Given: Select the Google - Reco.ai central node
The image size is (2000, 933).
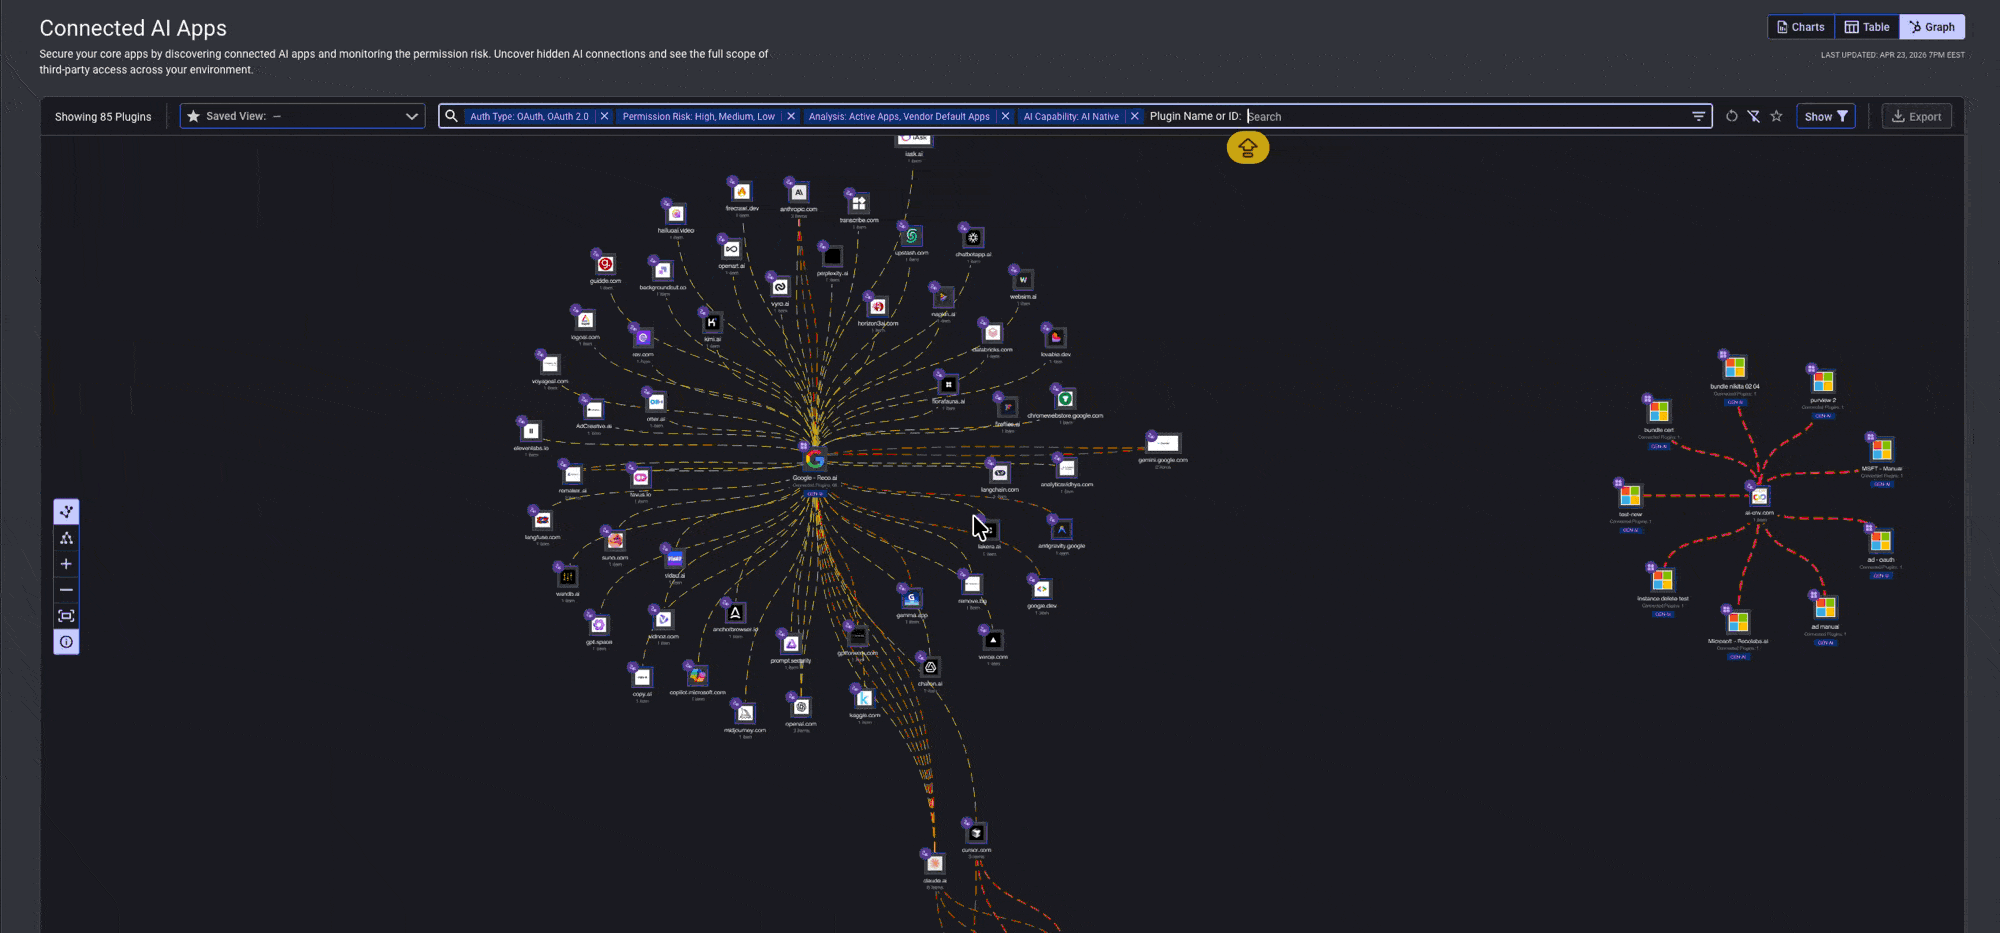Looking at the screenshot, I should (815, 459).
